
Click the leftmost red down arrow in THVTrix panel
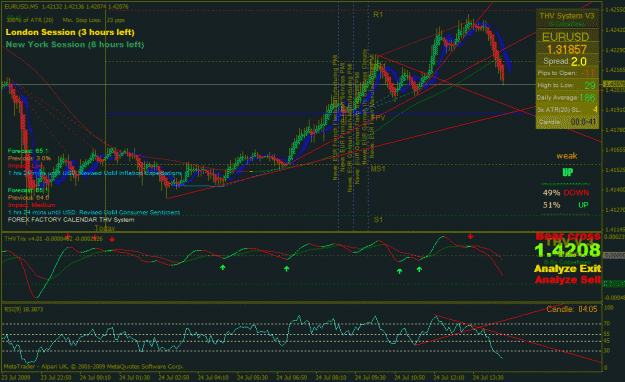pyautogui.click(x=68, y=236)
